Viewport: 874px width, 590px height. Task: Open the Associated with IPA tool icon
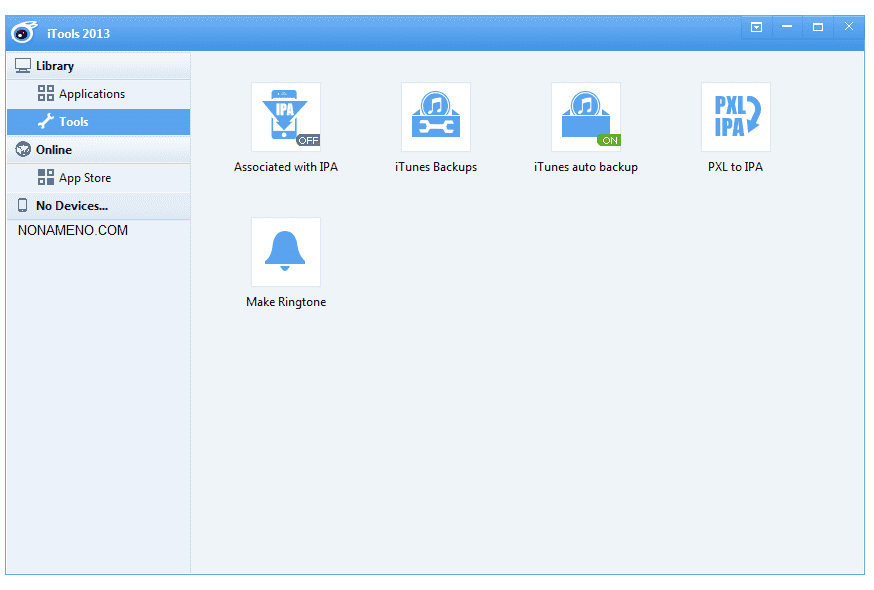pyautogui.click(x=285, y=116)
